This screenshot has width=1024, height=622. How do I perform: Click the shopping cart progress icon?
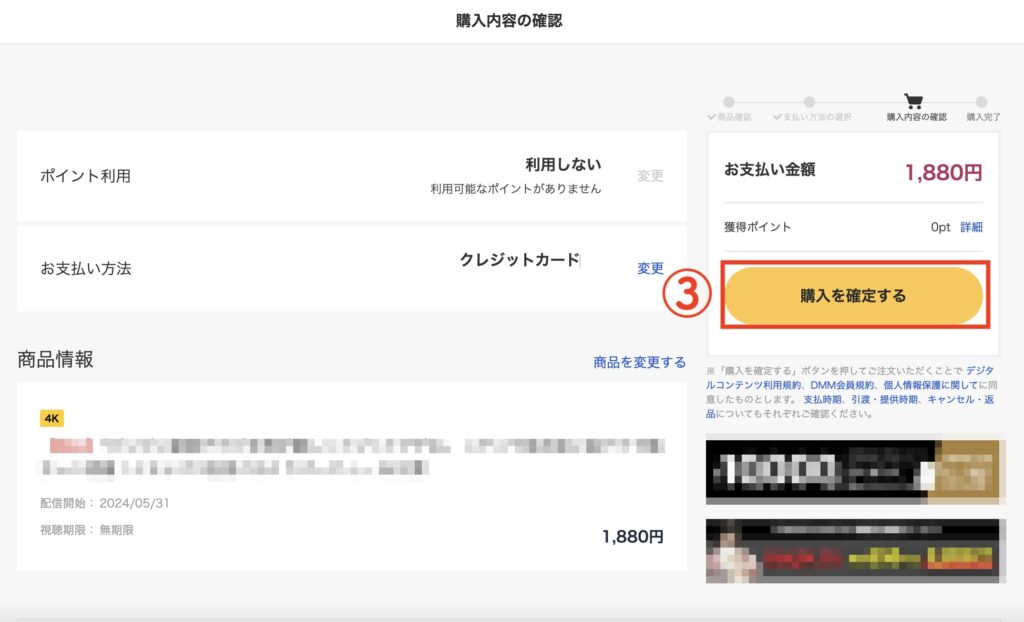(x=913, y=101)
